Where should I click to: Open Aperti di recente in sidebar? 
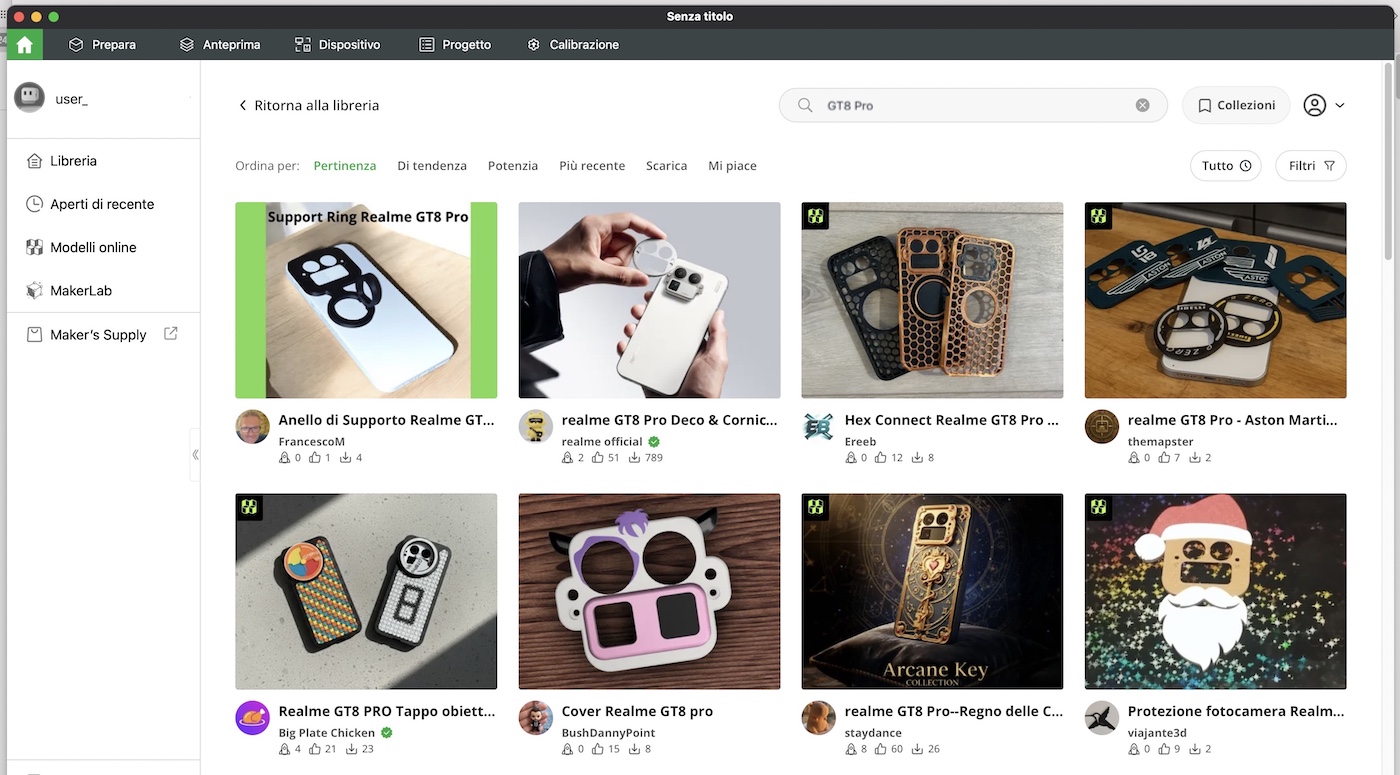(x=102, y=204)
